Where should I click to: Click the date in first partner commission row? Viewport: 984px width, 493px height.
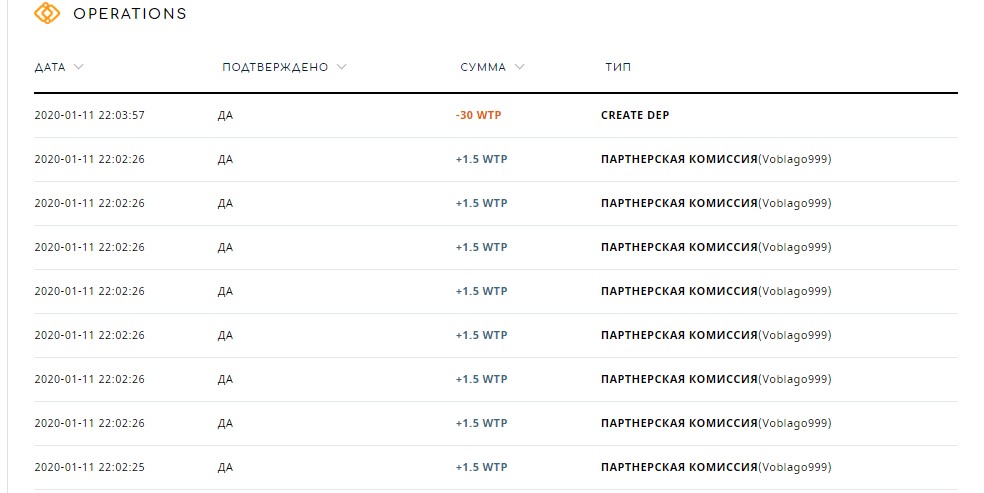click(89, 159)
